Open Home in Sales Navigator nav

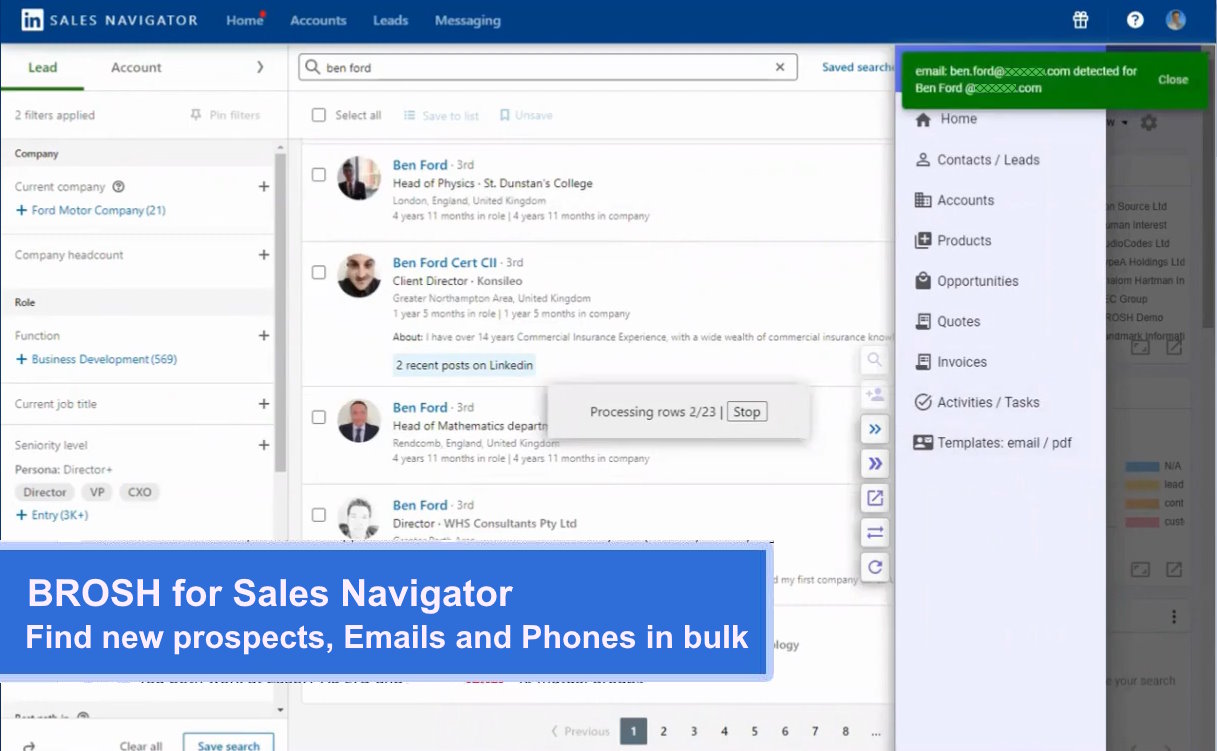click(x=244, y=20)
